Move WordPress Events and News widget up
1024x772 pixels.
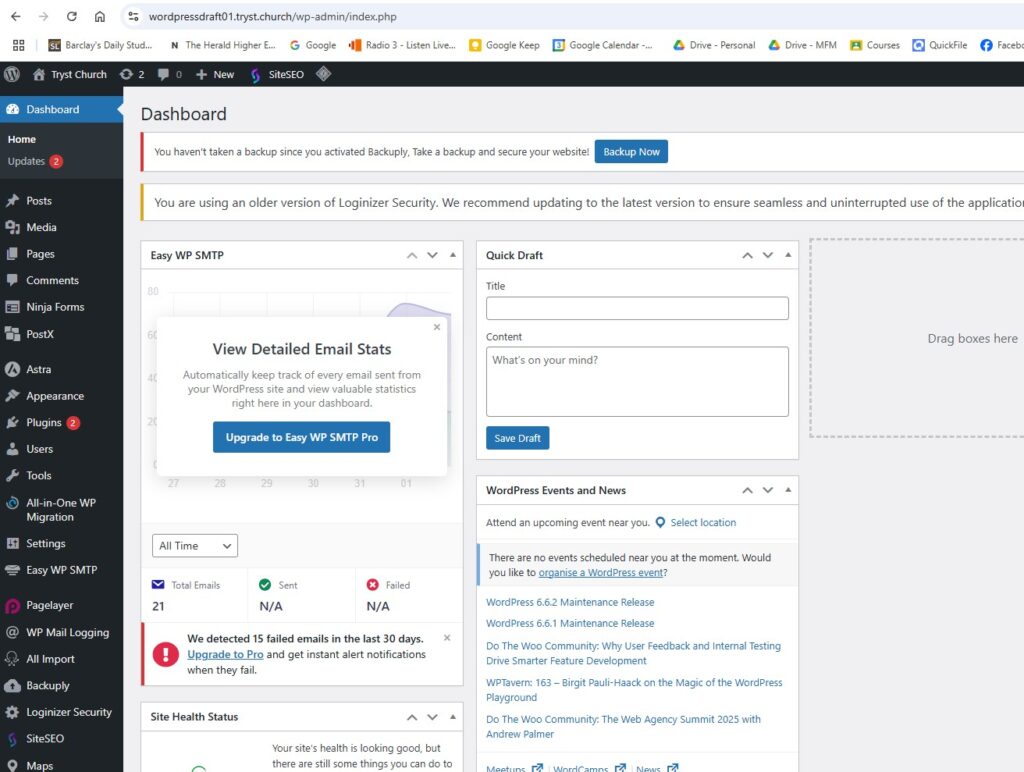(x=748, y=491)
